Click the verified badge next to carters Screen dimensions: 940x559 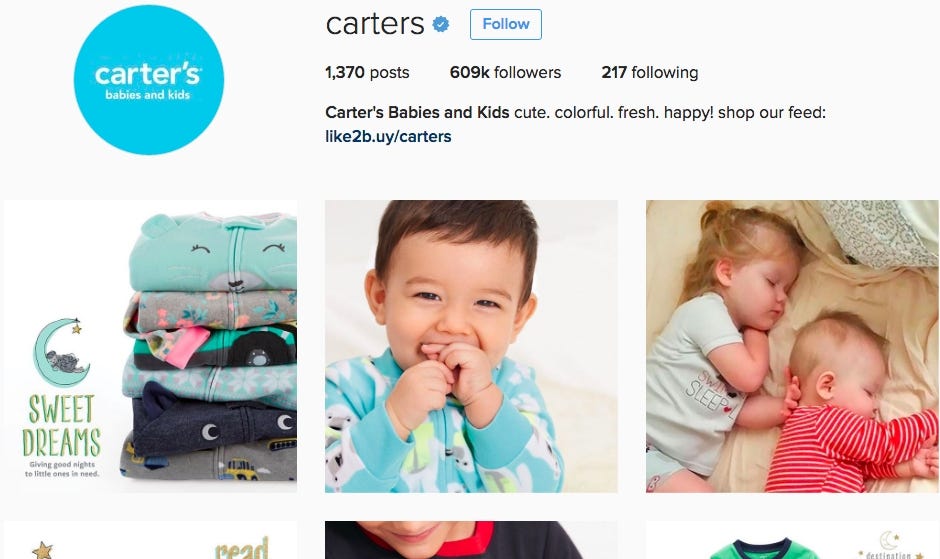click(441, 25)
